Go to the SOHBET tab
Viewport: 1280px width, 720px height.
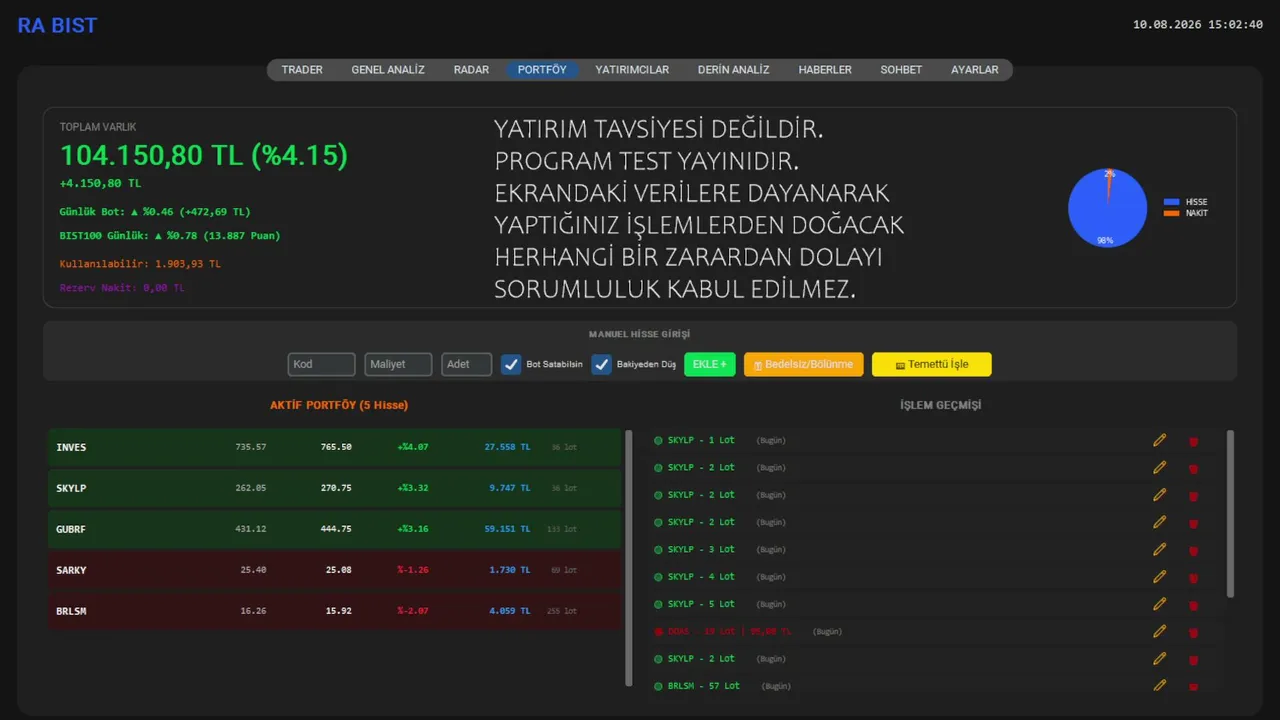[901, 70]
